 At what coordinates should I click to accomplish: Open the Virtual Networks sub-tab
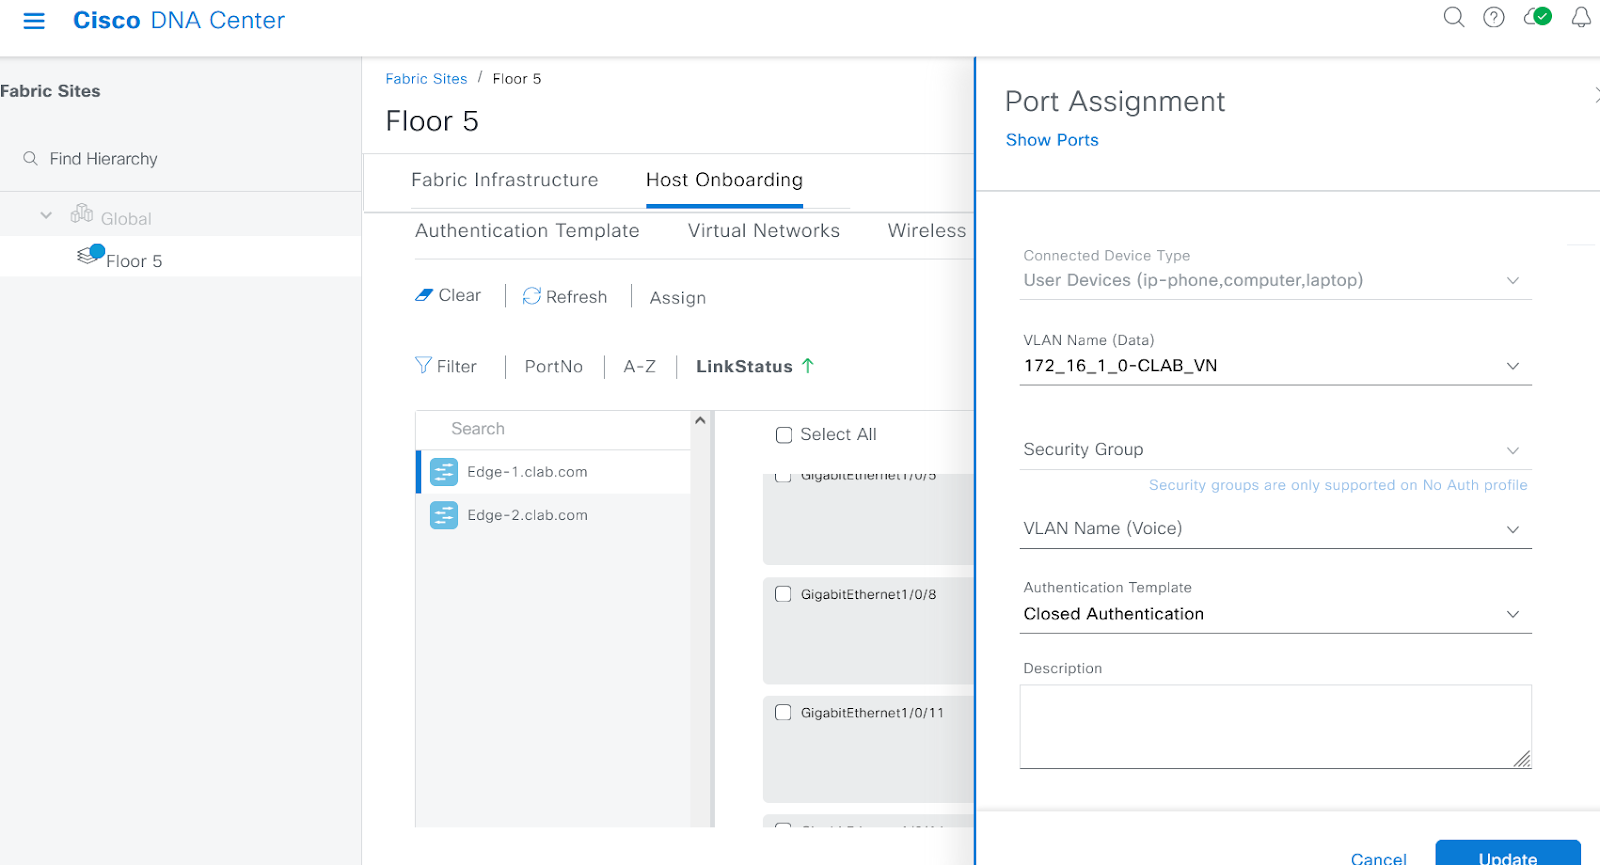[764, 231]
